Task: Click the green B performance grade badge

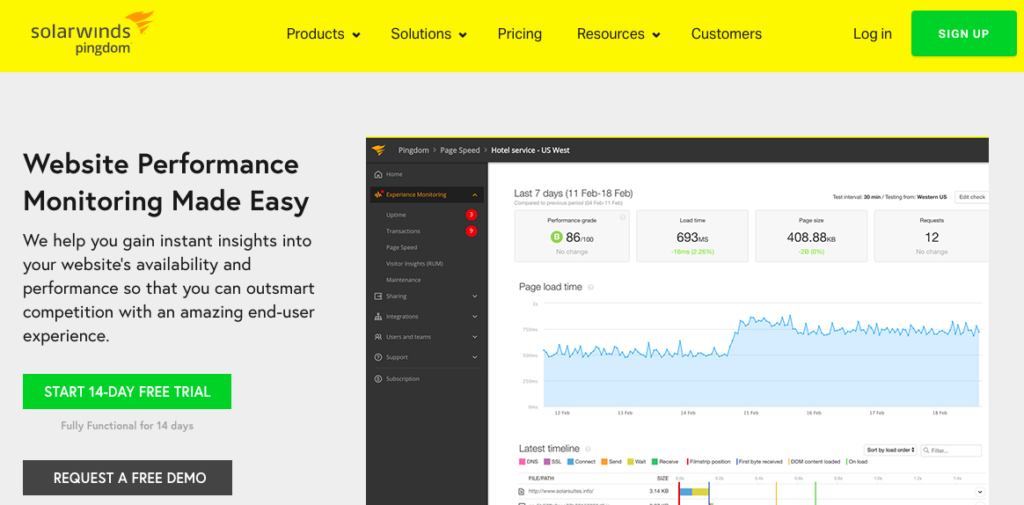Action: point(556,237)
